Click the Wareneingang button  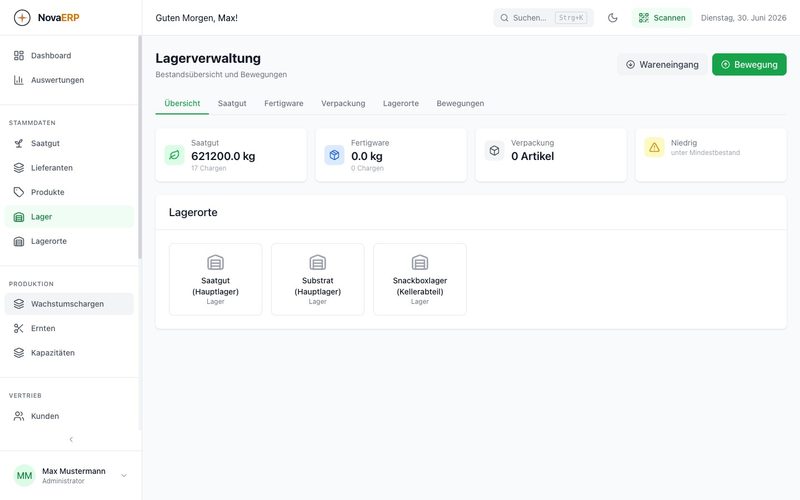(662, 65)
